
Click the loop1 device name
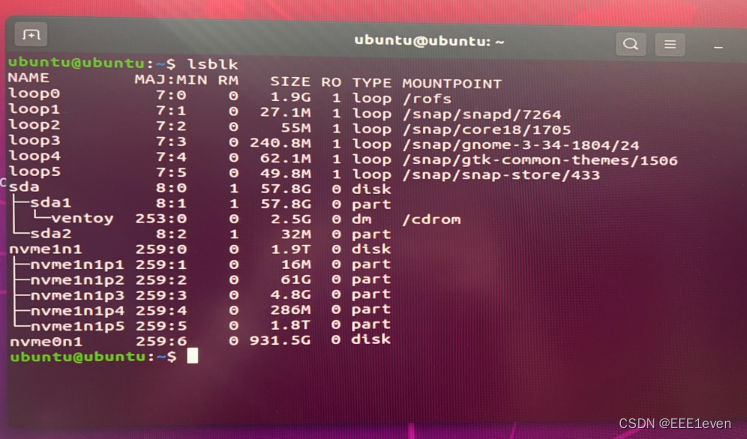click(34, 109)
